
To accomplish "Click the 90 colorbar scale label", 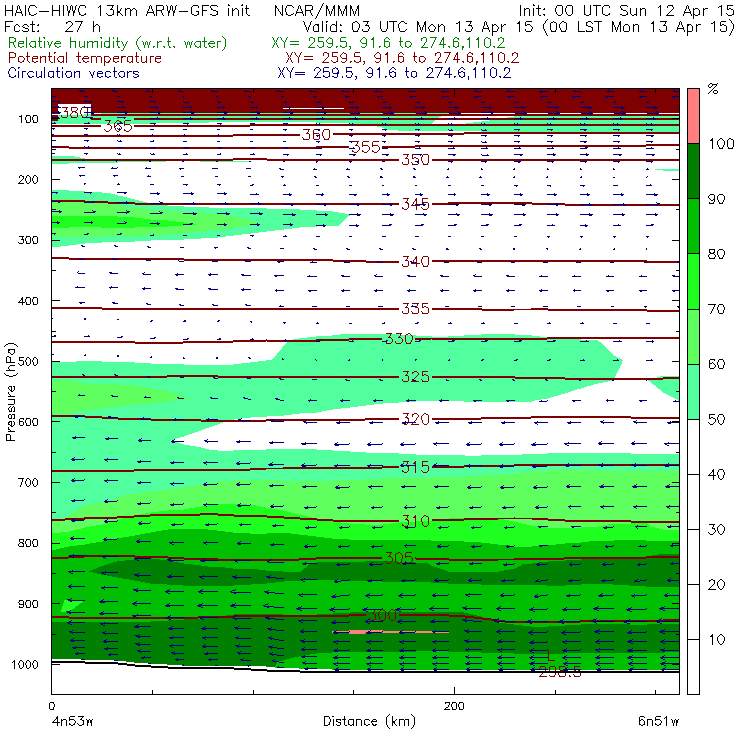I will coord(716,199).
